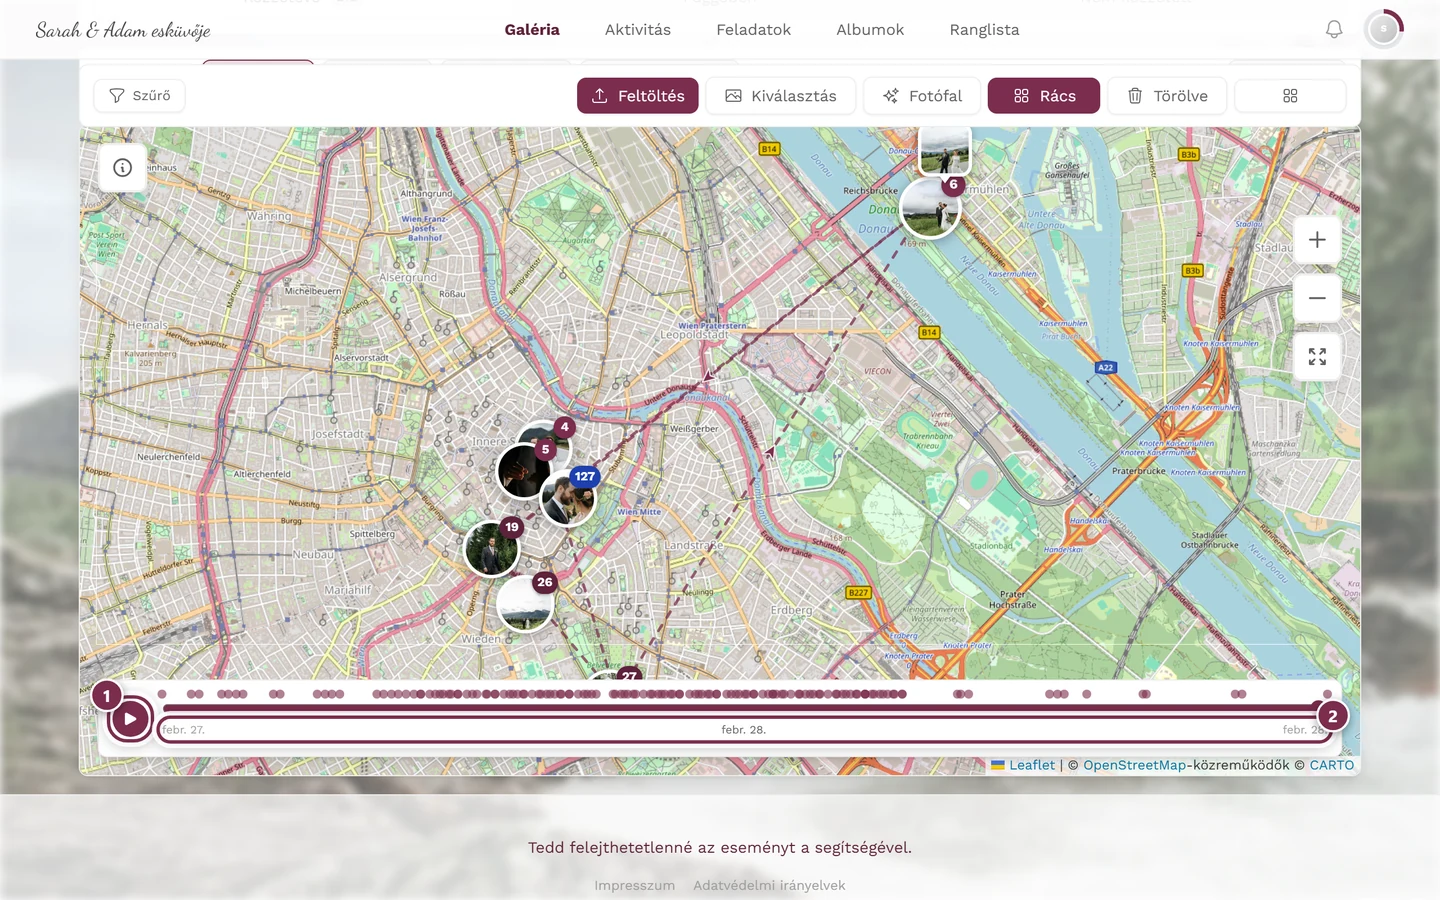The image size is (1440, 900).
Task: Open the 26-photo cluster thumbnail
Action: [x=525, y=603]
